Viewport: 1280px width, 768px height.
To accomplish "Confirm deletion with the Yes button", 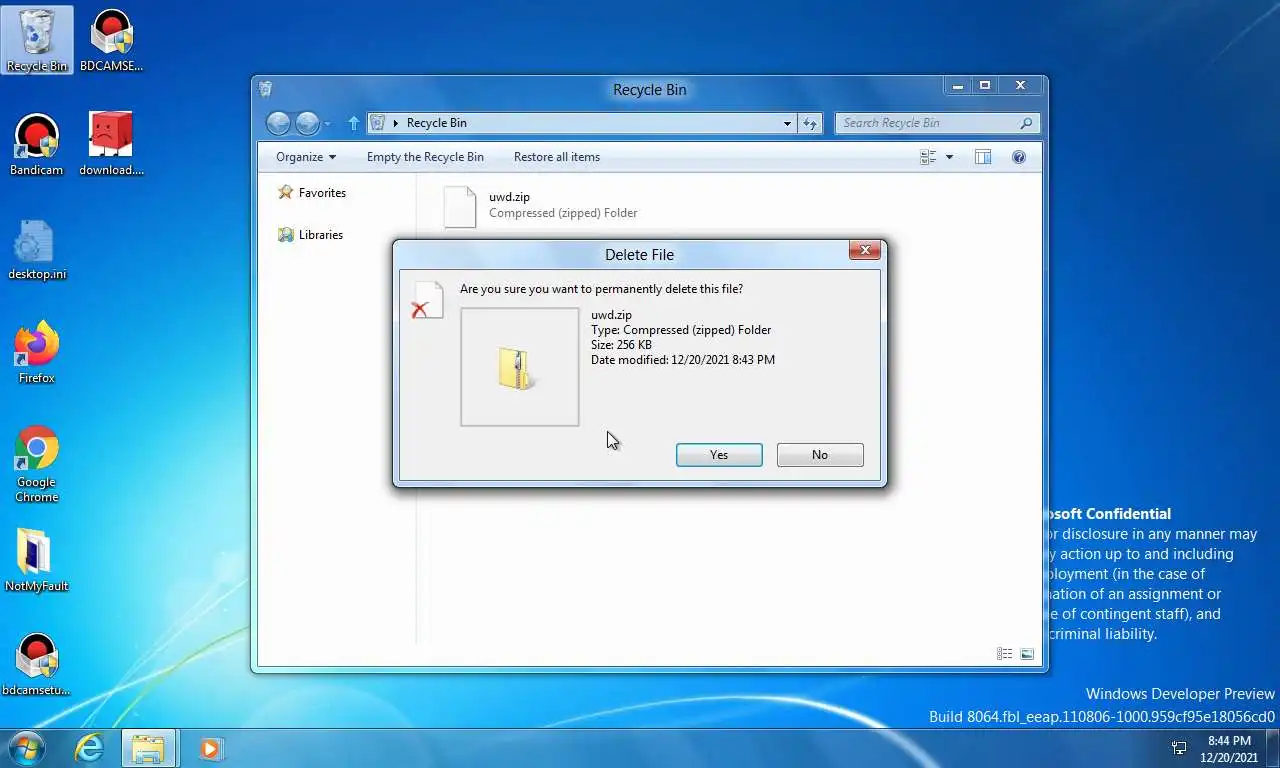I will [x=719, y=455].
